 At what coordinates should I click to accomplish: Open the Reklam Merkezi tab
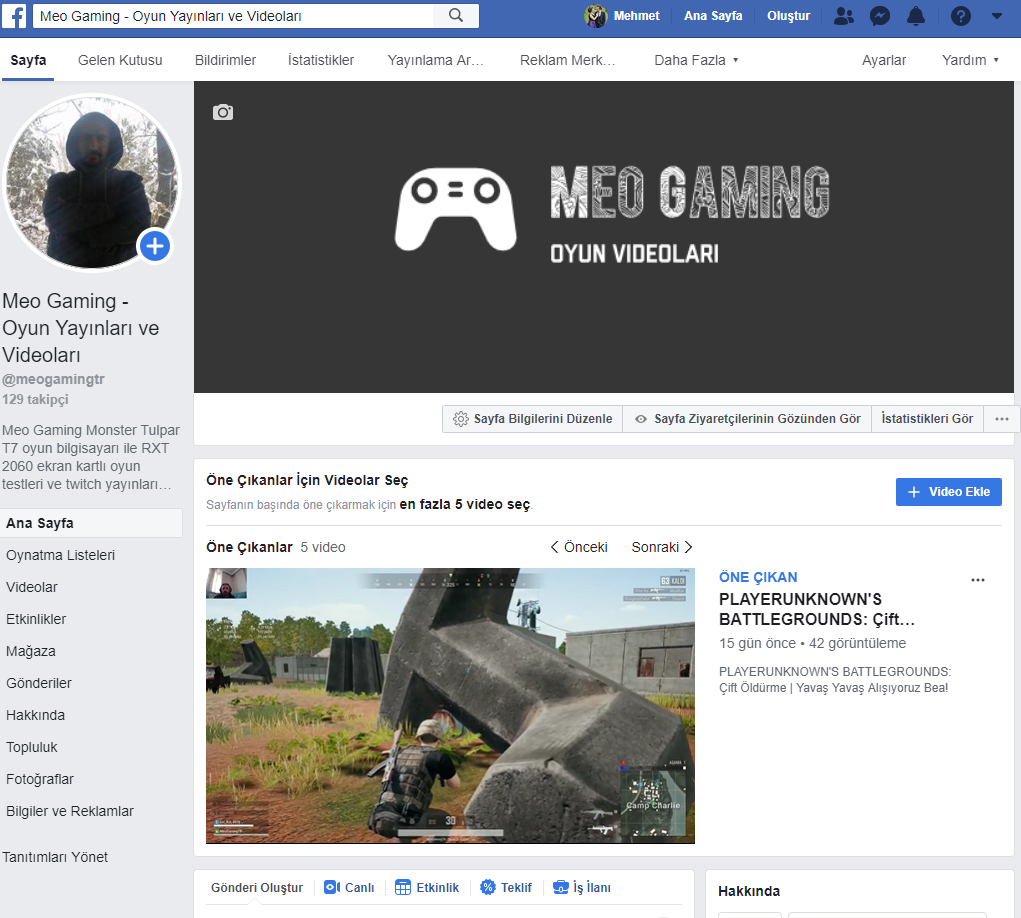567,60
